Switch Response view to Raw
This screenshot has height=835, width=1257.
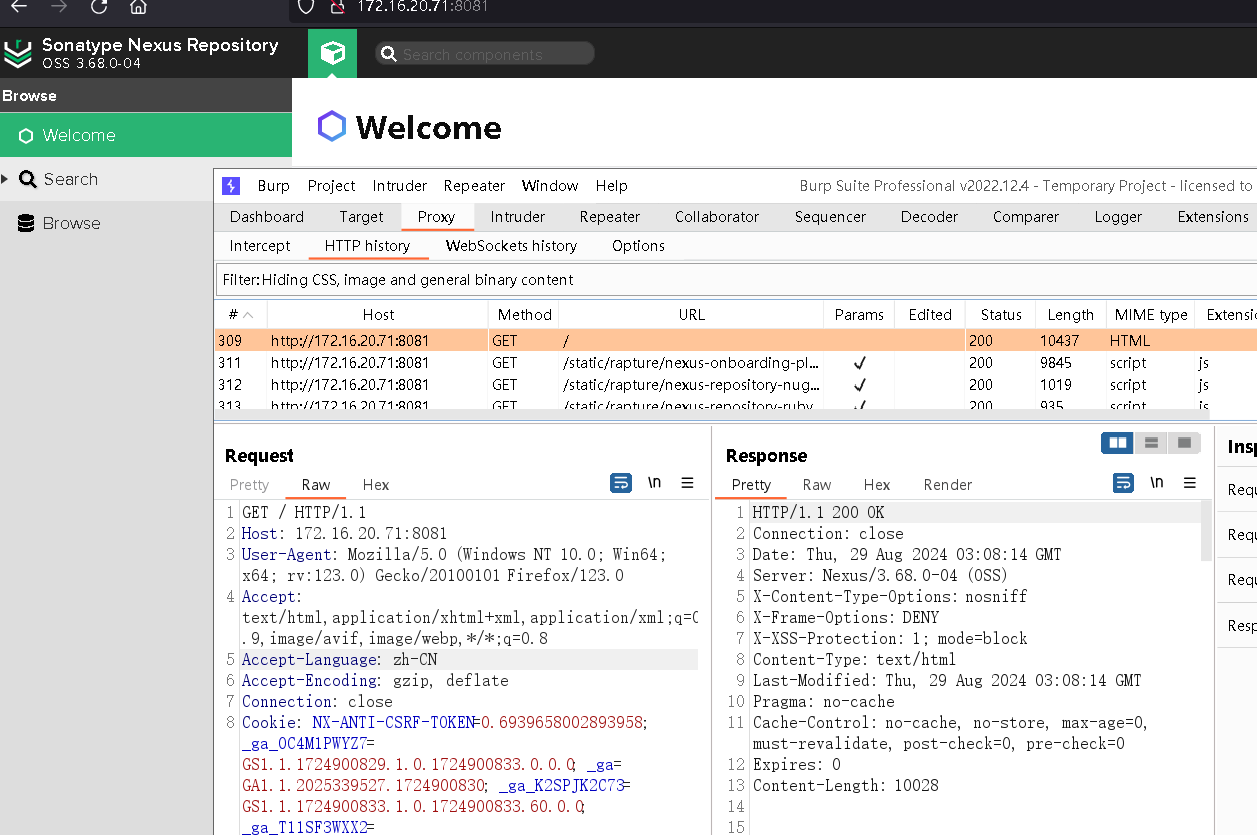click(x=817, y=485)
